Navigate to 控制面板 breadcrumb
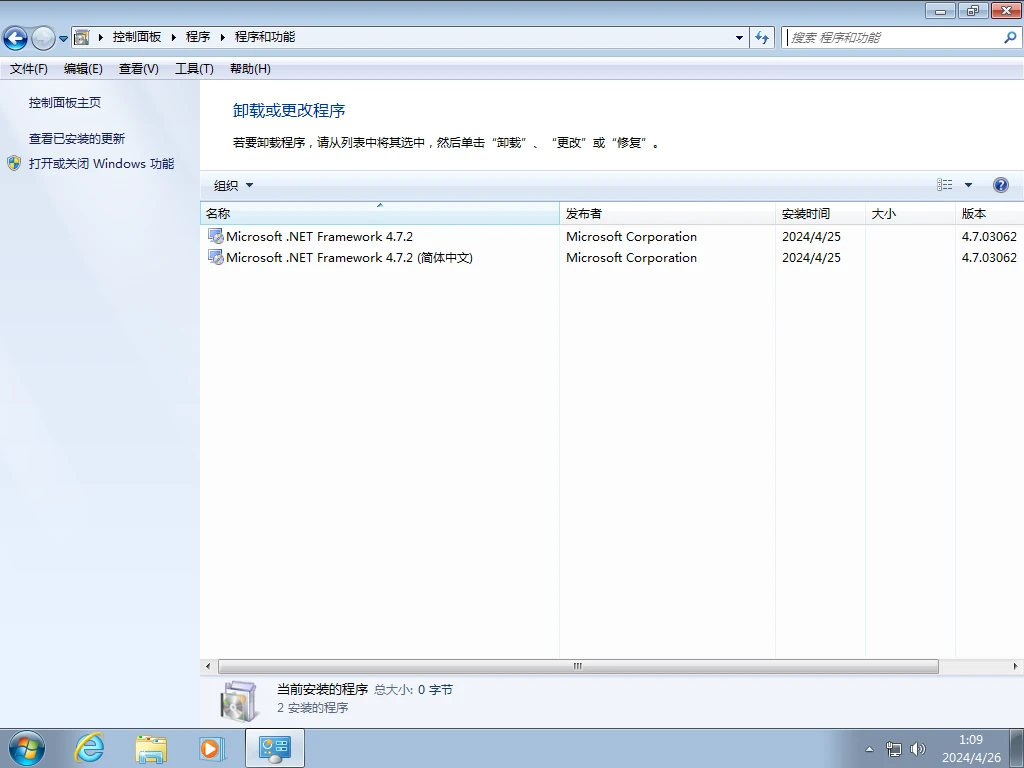1024x768 pixels. click(x=136, y=37)
